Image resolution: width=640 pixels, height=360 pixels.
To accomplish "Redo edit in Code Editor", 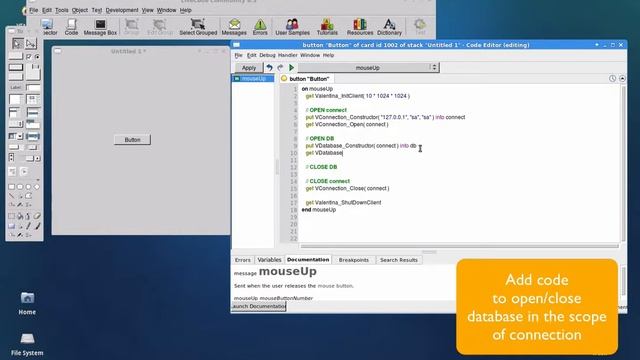I will (x=280, y=67).
